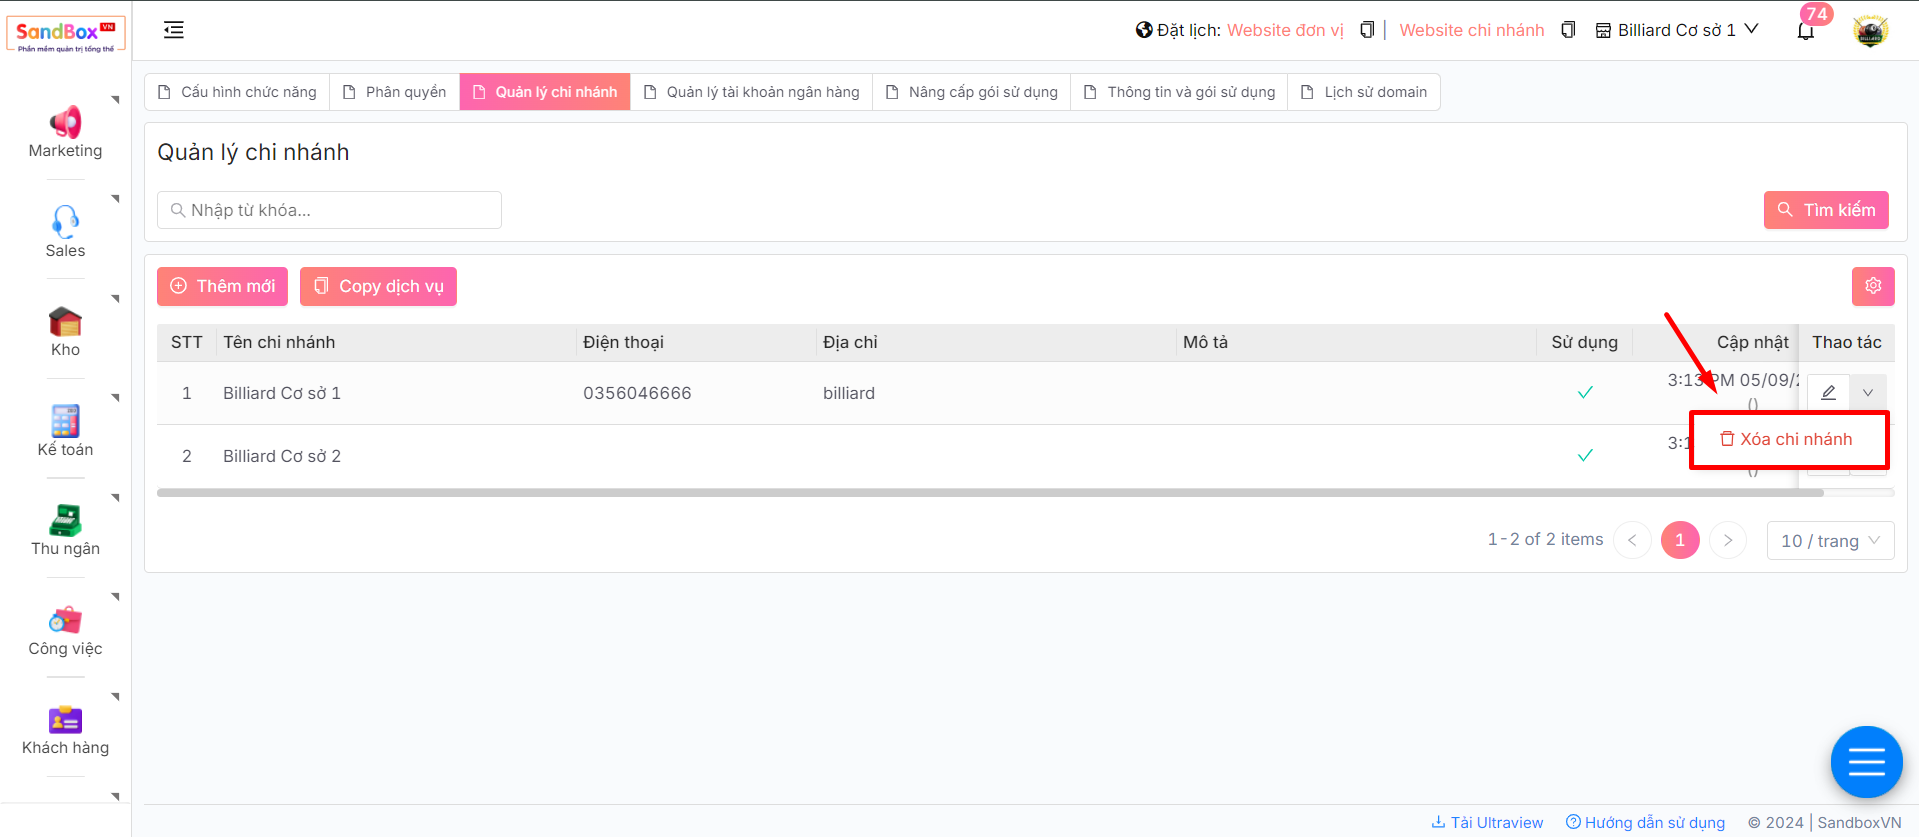Expand the row action dropdown arrow for Billiard Cơ sở 1

pyautogui.click(x=1868, y=392)
